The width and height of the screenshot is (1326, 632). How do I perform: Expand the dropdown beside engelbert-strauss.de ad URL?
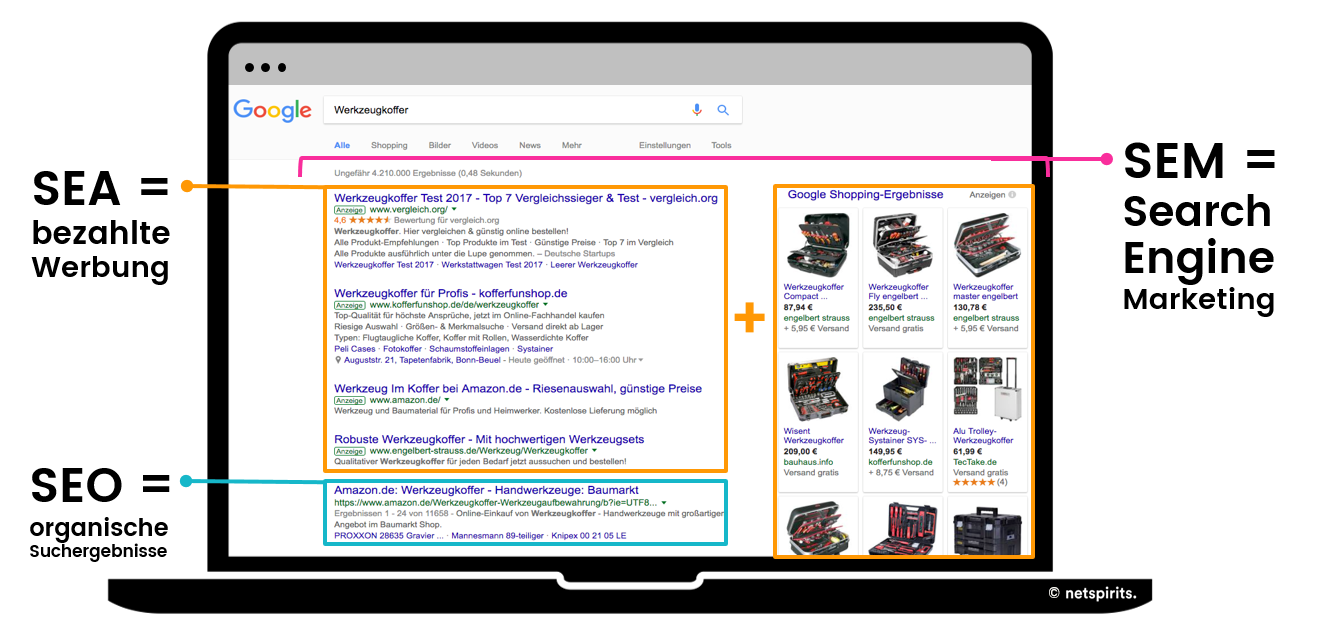pos(594,451)
